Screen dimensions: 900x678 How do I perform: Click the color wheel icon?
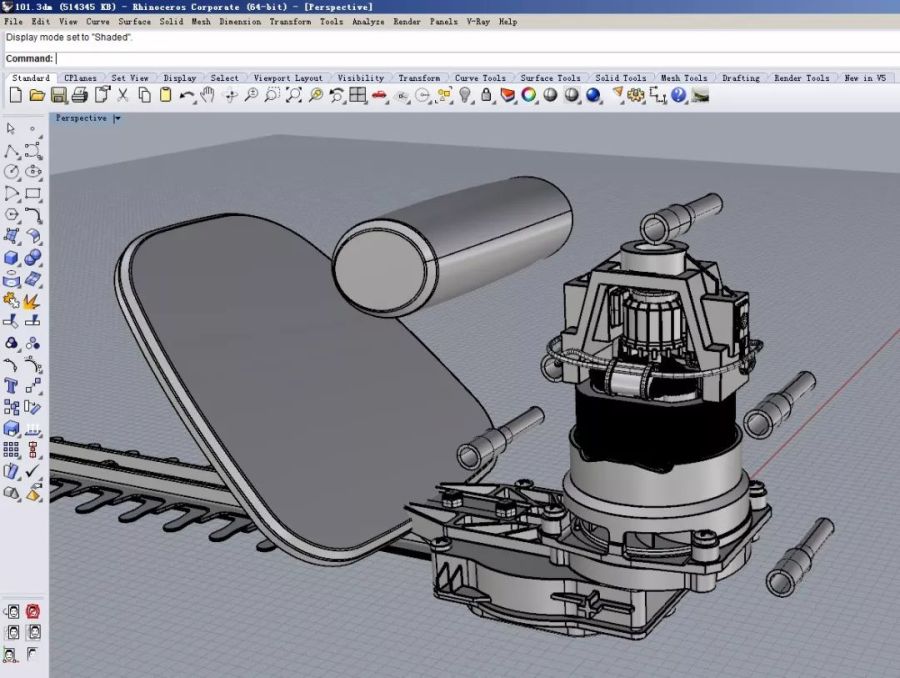[x=529, y=95]
